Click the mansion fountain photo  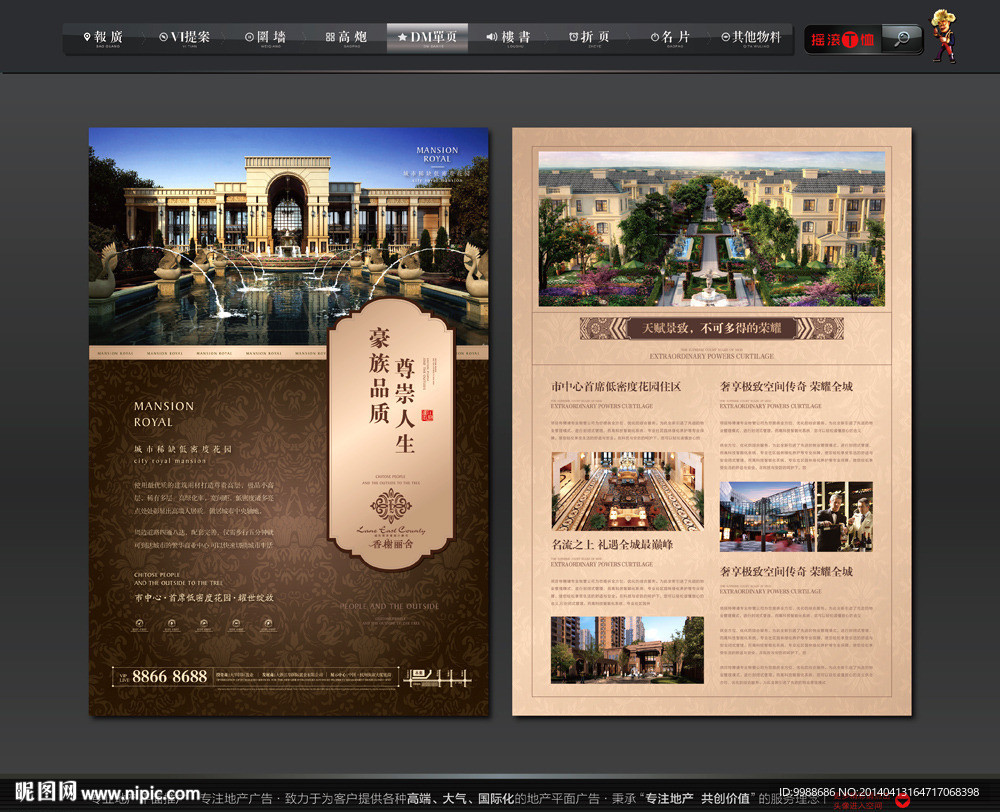(x=288, y=236)
